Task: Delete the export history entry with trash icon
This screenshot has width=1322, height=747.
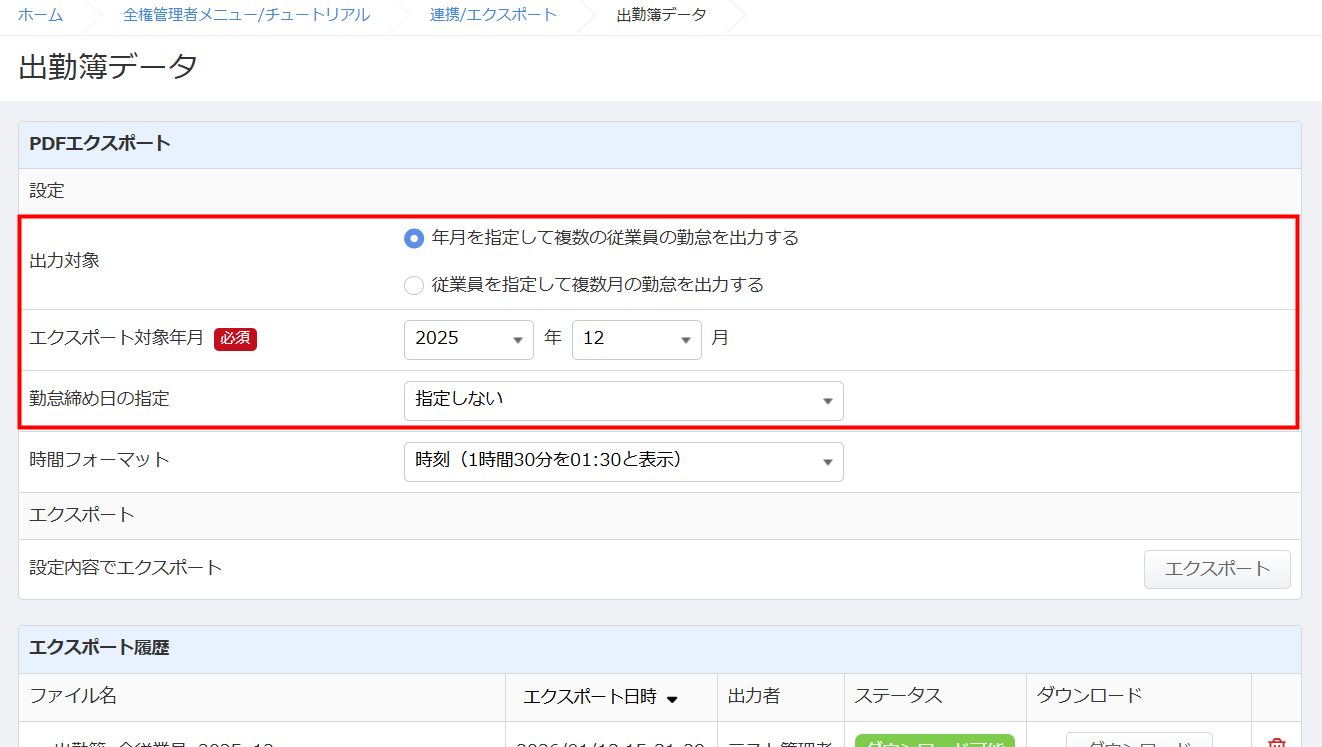Action: click(1276, 742)
